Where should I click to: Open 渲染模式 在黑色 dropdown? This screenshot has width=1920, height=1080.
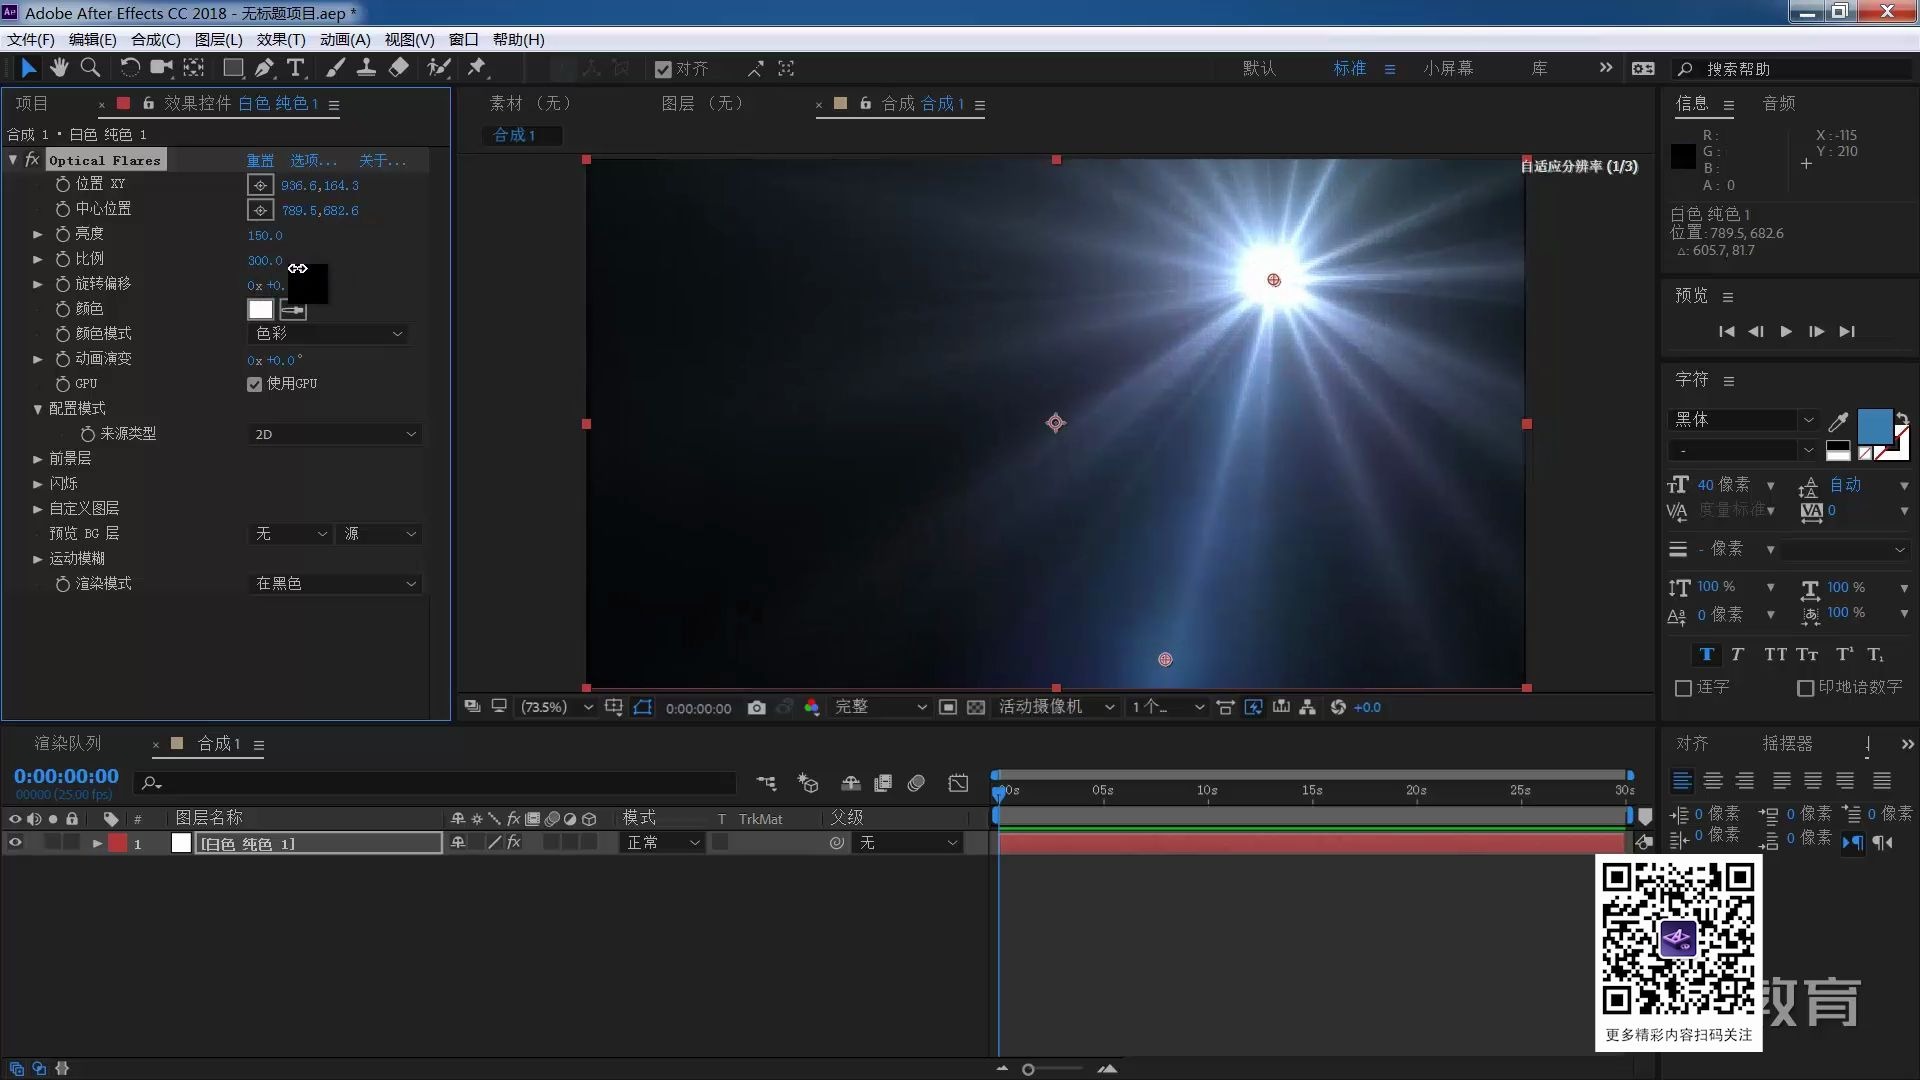[x=335, y=584]
